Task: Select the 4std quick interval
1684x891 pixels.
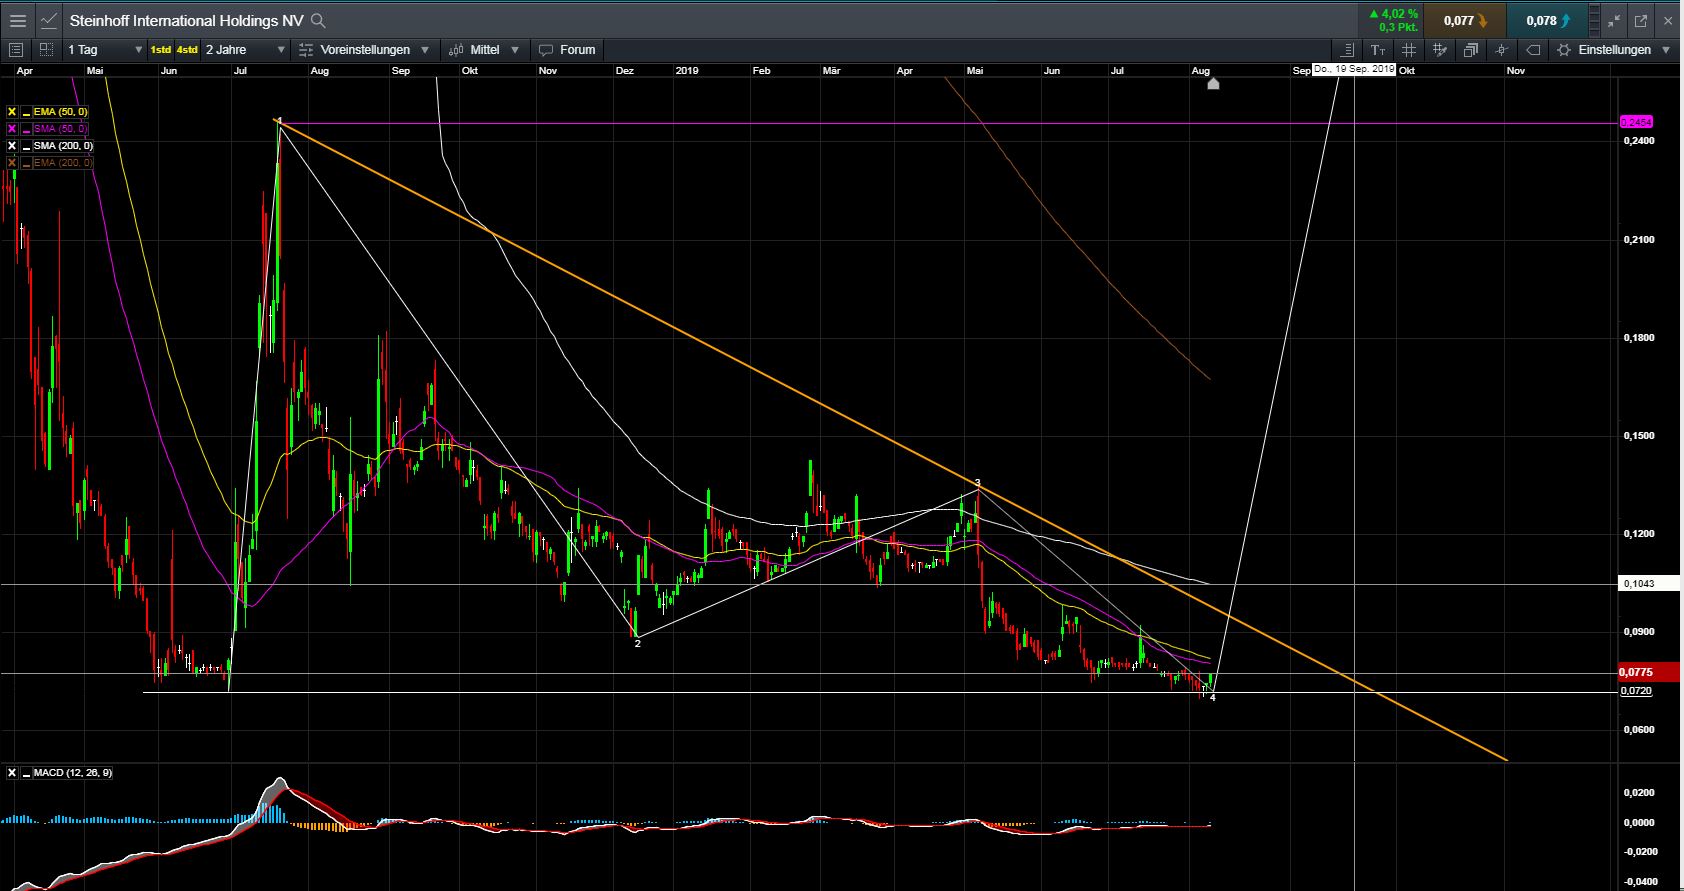Action: coord(187,49)
